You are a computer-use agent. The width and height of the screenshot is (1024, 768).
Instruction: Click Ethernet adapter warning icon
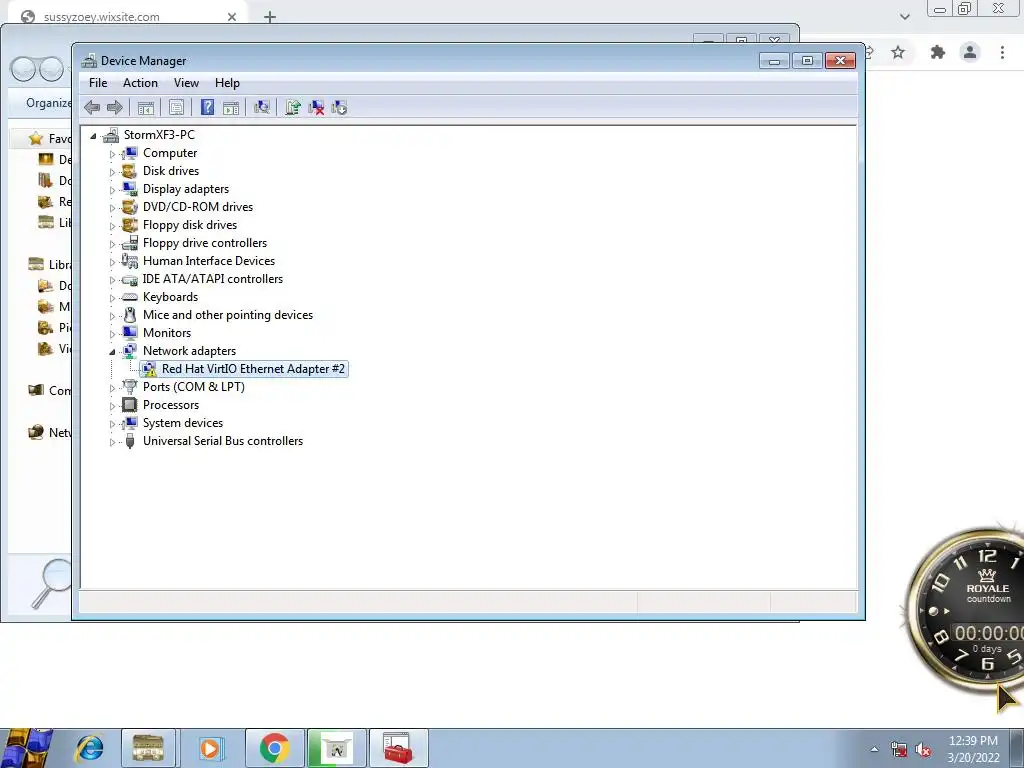click(x=150, y=370)
